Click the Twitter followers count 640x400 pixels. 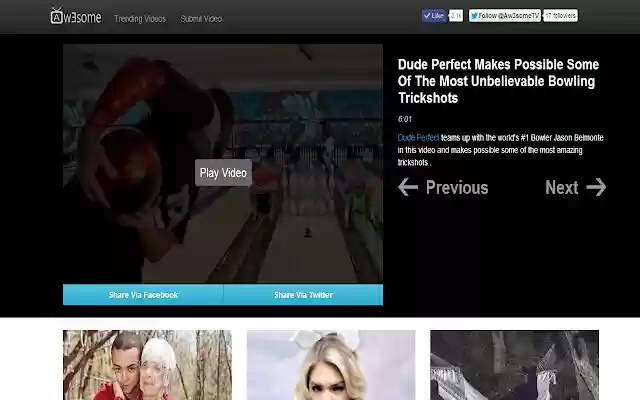click(560, 16)
